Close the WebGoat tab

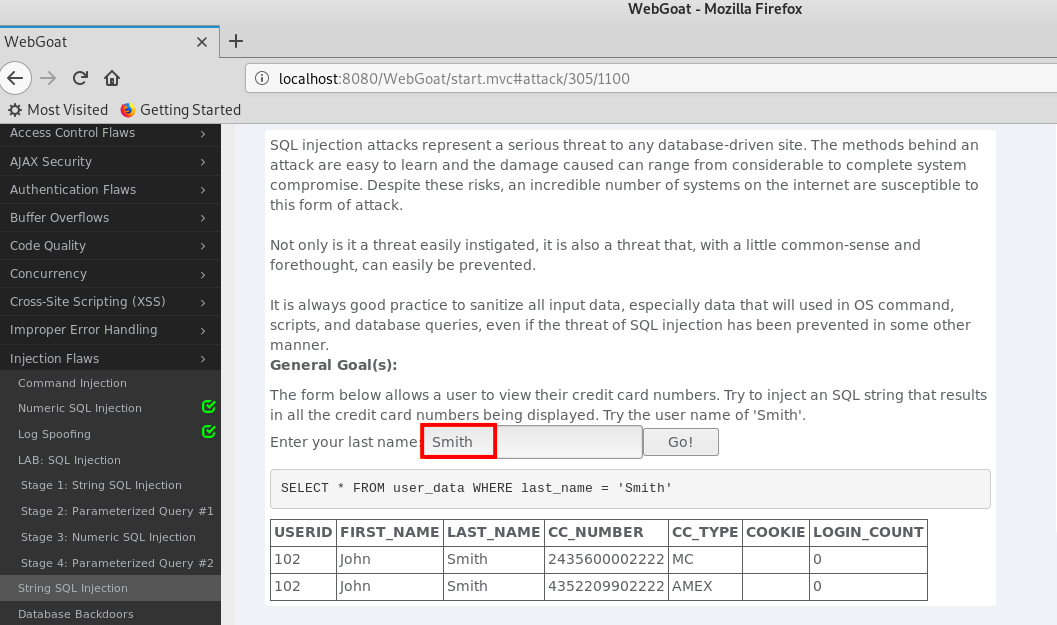click(x=202, y=42)
